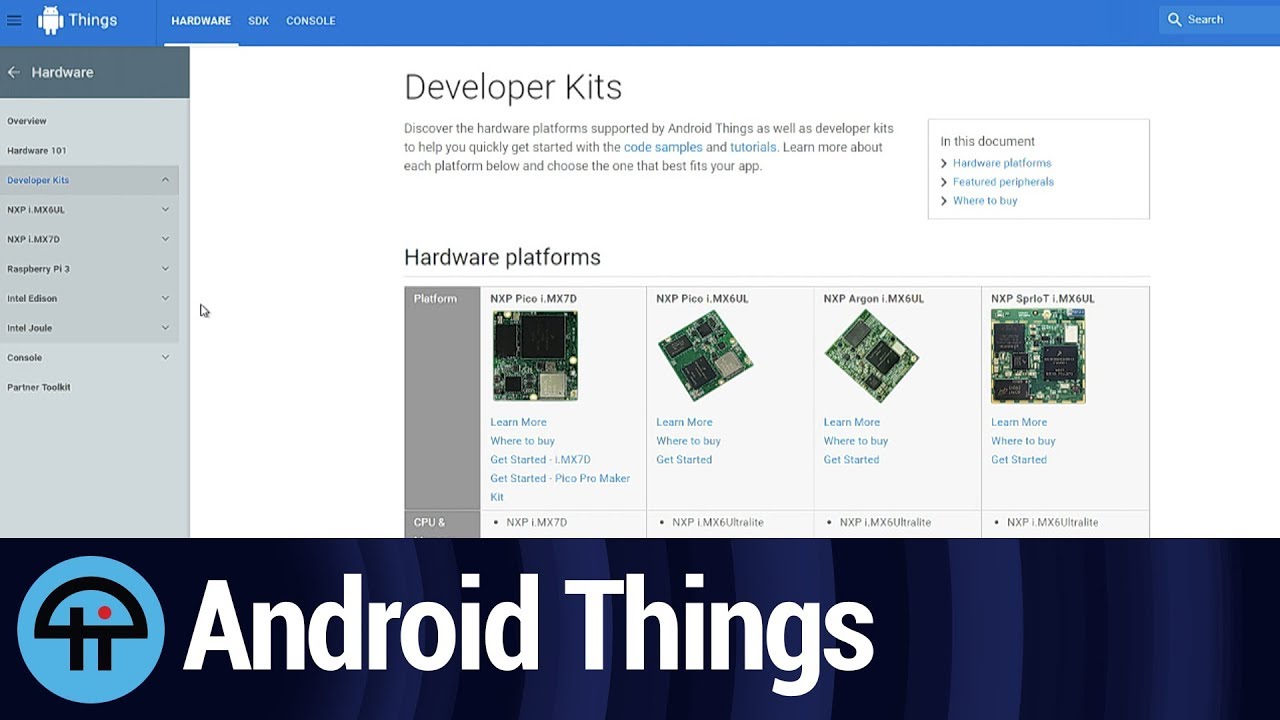Open Hardware 101 in the sidebar
Screen dimensions: 1280x720
coord(37,150)
